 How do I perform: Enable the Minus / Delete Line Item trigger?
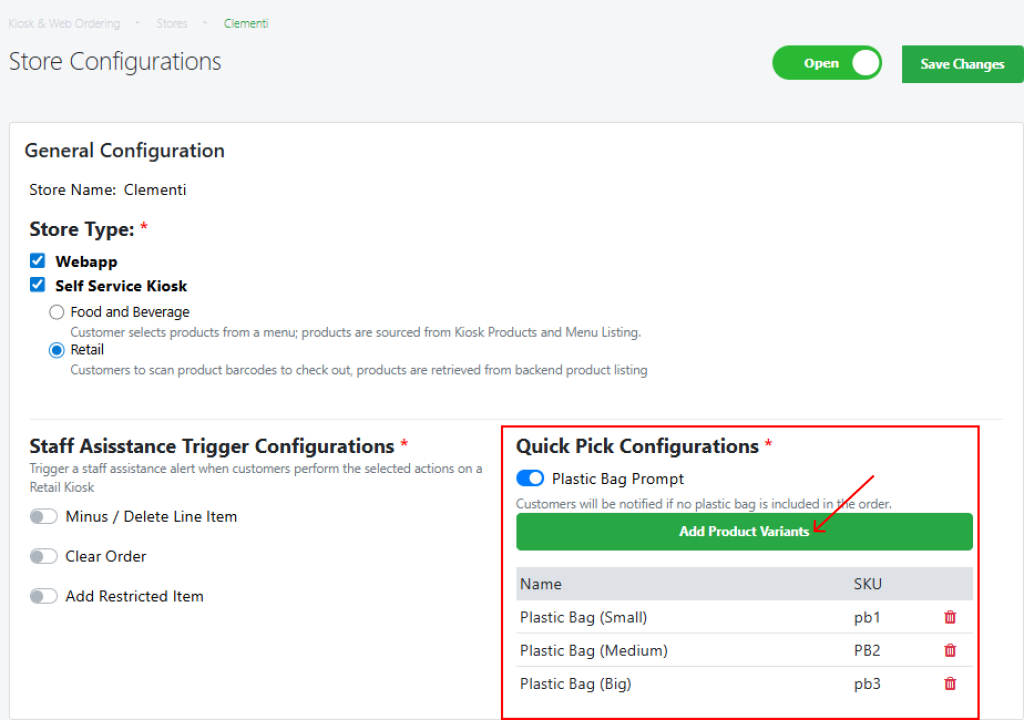pyautogui.click(x=44, y=517)
